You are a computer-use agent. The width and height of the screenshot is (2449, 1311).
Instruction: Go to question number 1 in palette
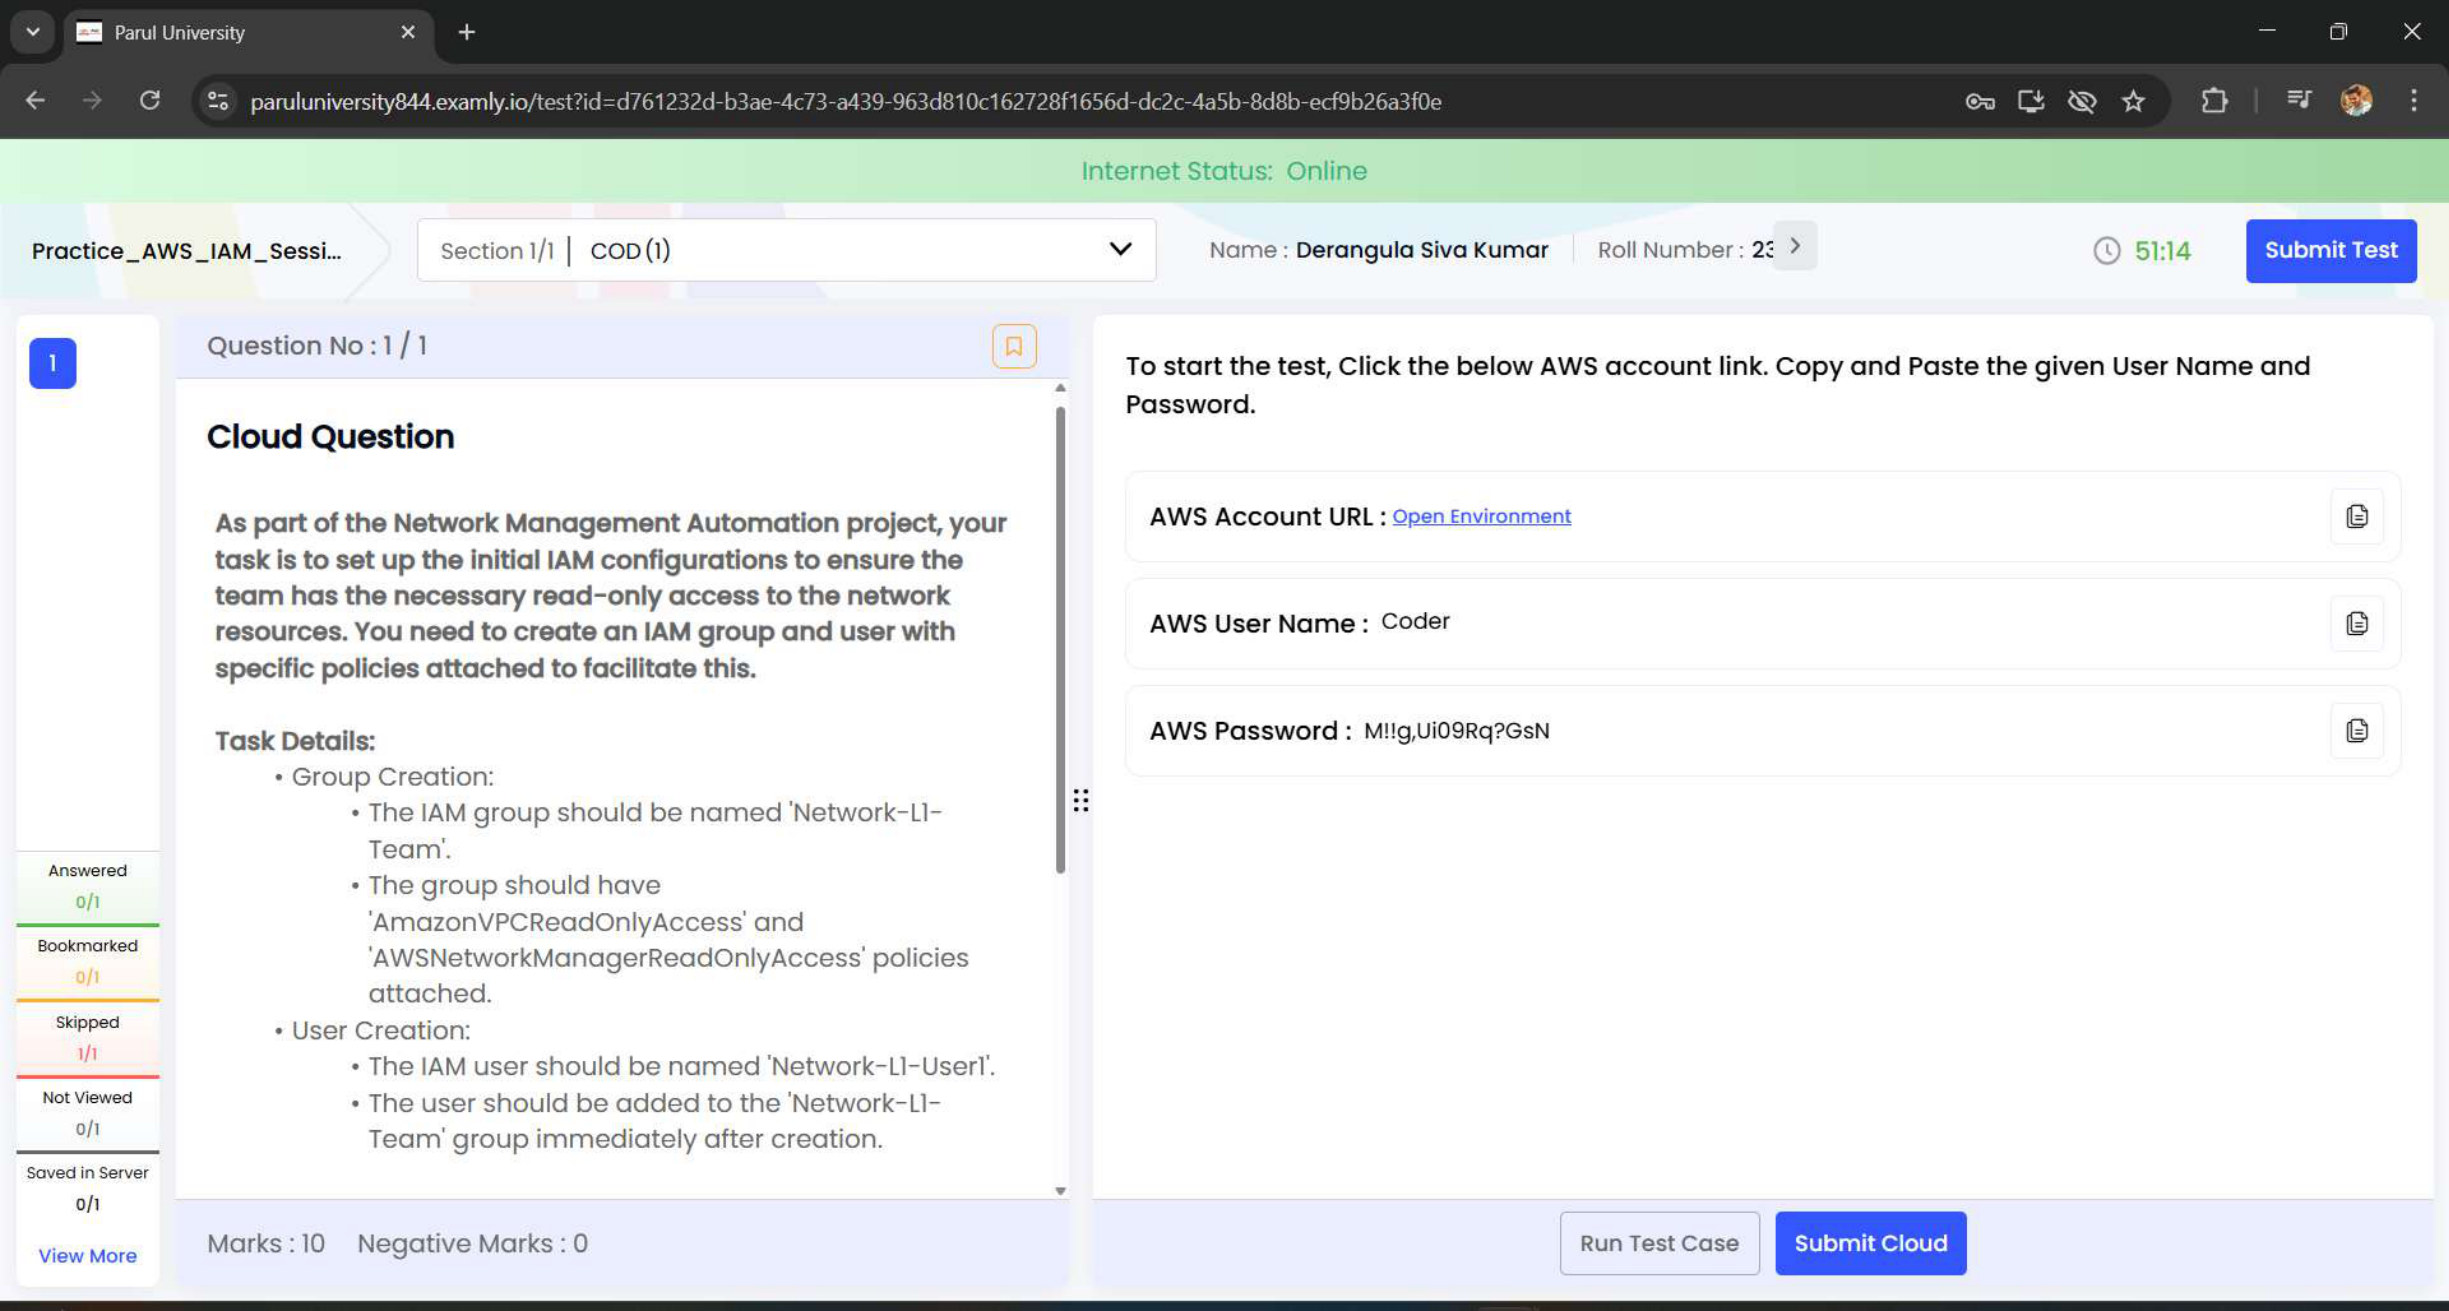(x=53, y=363)
